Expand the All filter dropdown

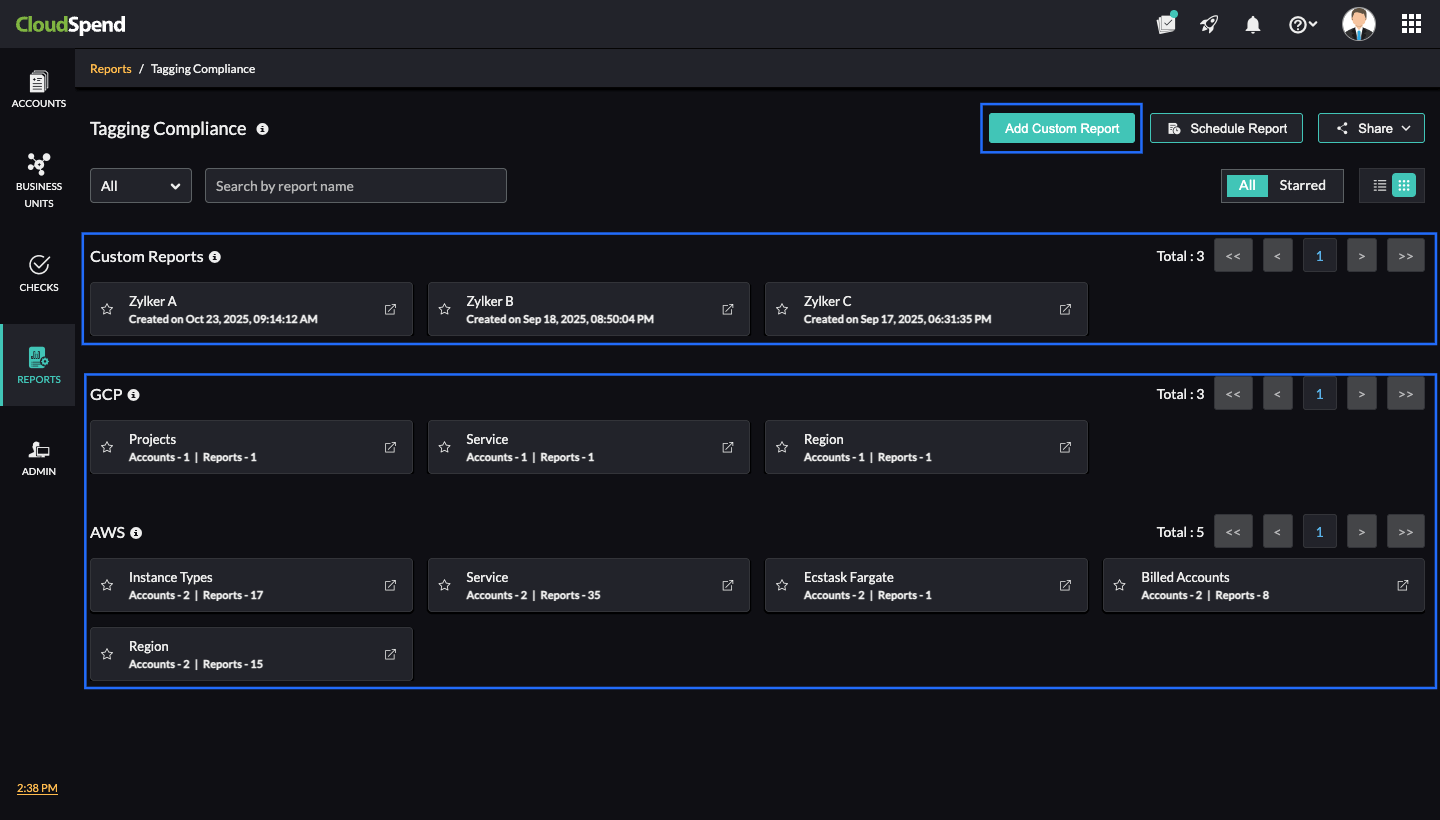[x=141, y=186]
